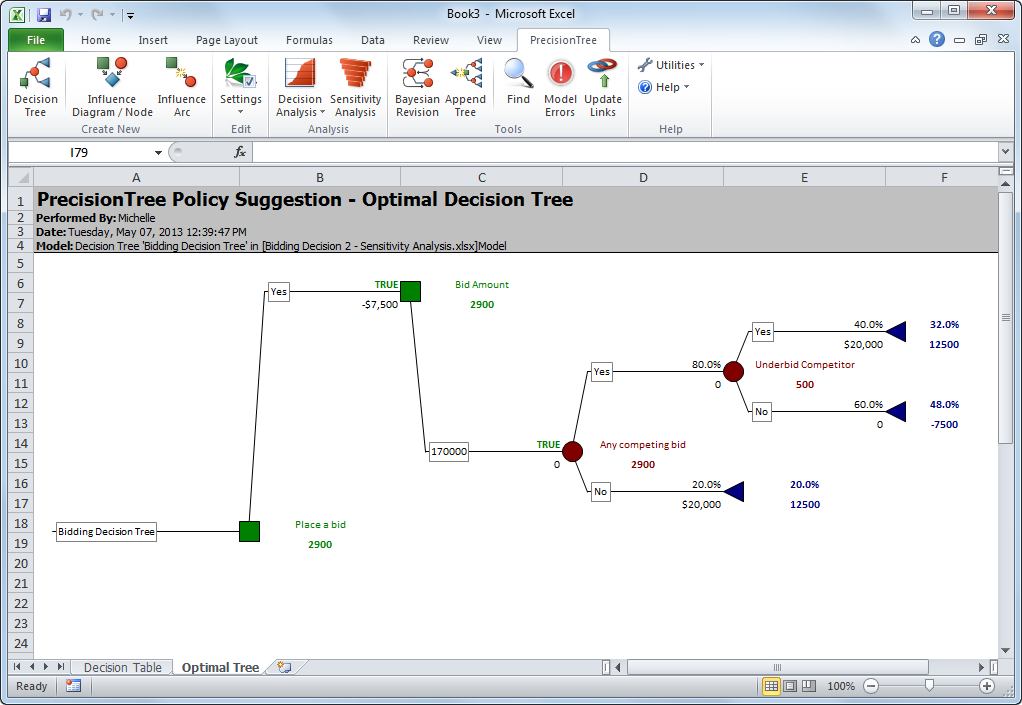This screenshot has height=705, width=1022.
Task: Open the Formulas tab
Action: [309, 40]
